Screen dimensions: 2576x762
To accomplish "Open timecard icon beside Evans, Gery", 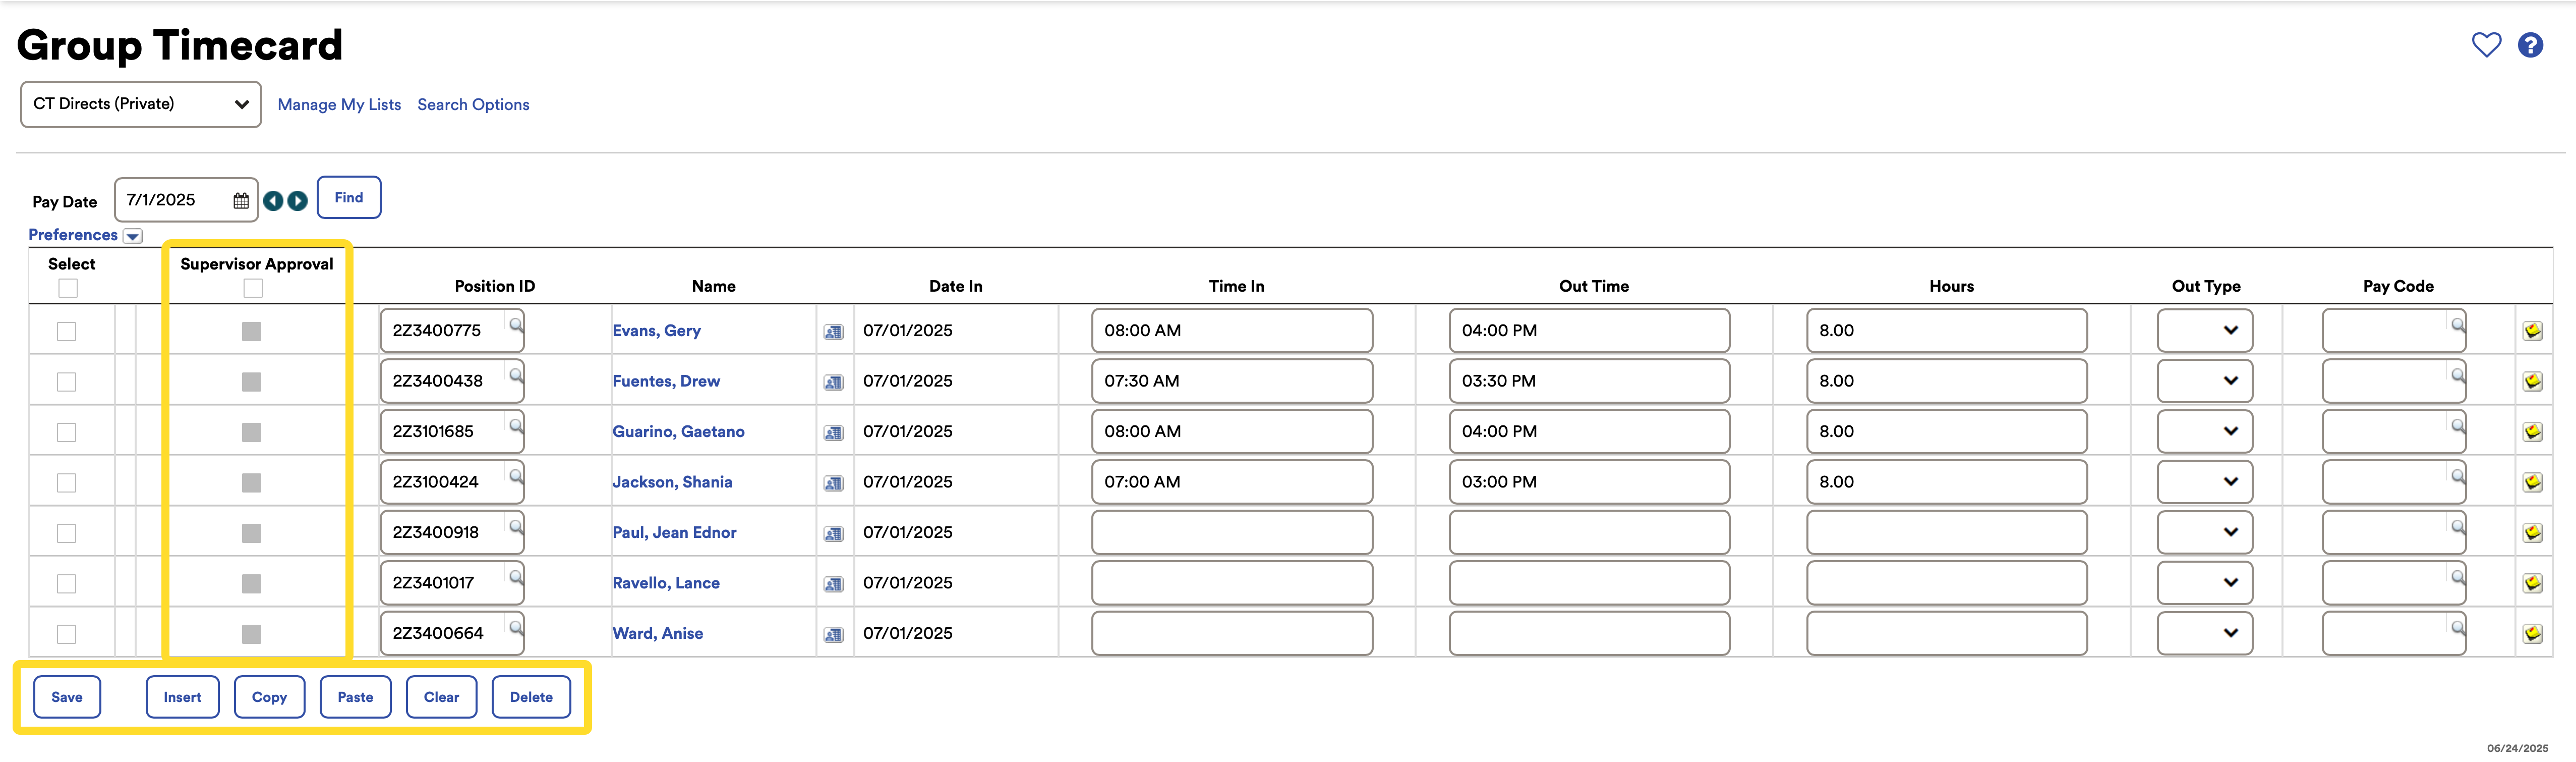I will pos(833,332).
